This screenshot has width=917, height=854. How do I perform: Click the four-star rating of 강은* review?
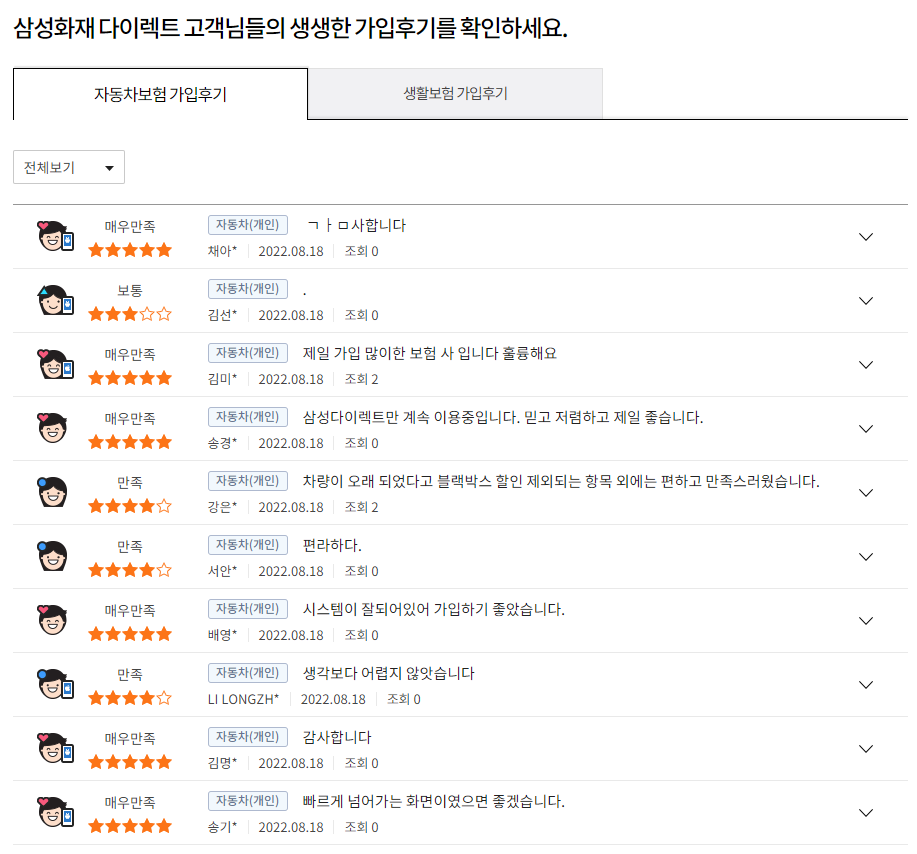[x=130, y=506]
